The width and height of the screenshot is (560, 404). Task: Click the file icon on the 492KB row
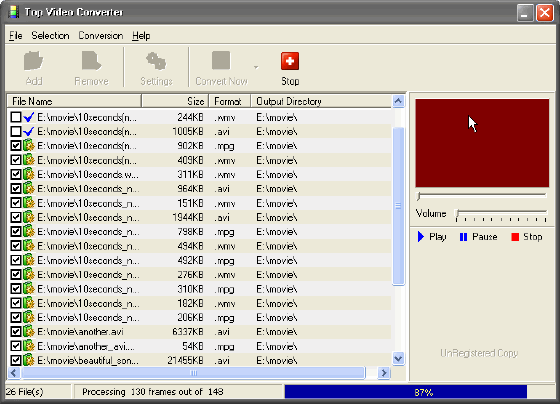(x=29, y=260)
